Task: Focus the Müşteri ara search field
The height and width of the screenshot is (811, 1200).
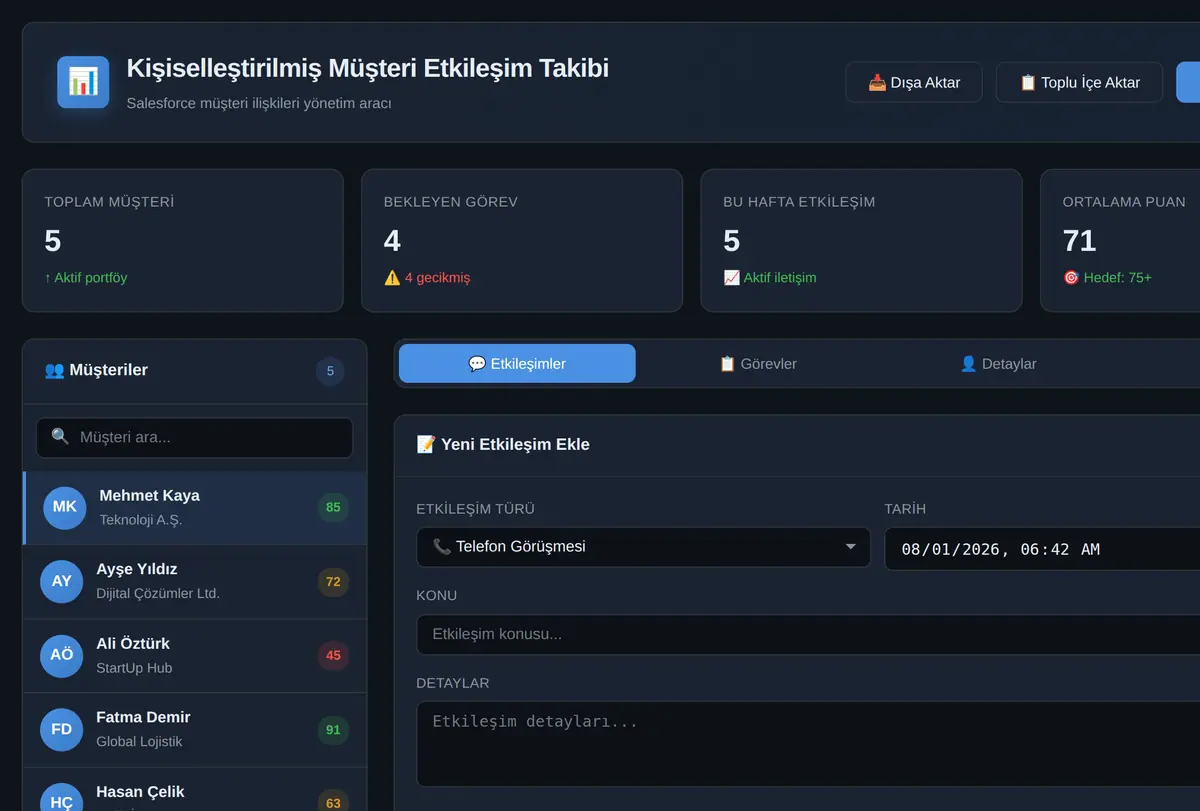Action: tap(195, 437)
